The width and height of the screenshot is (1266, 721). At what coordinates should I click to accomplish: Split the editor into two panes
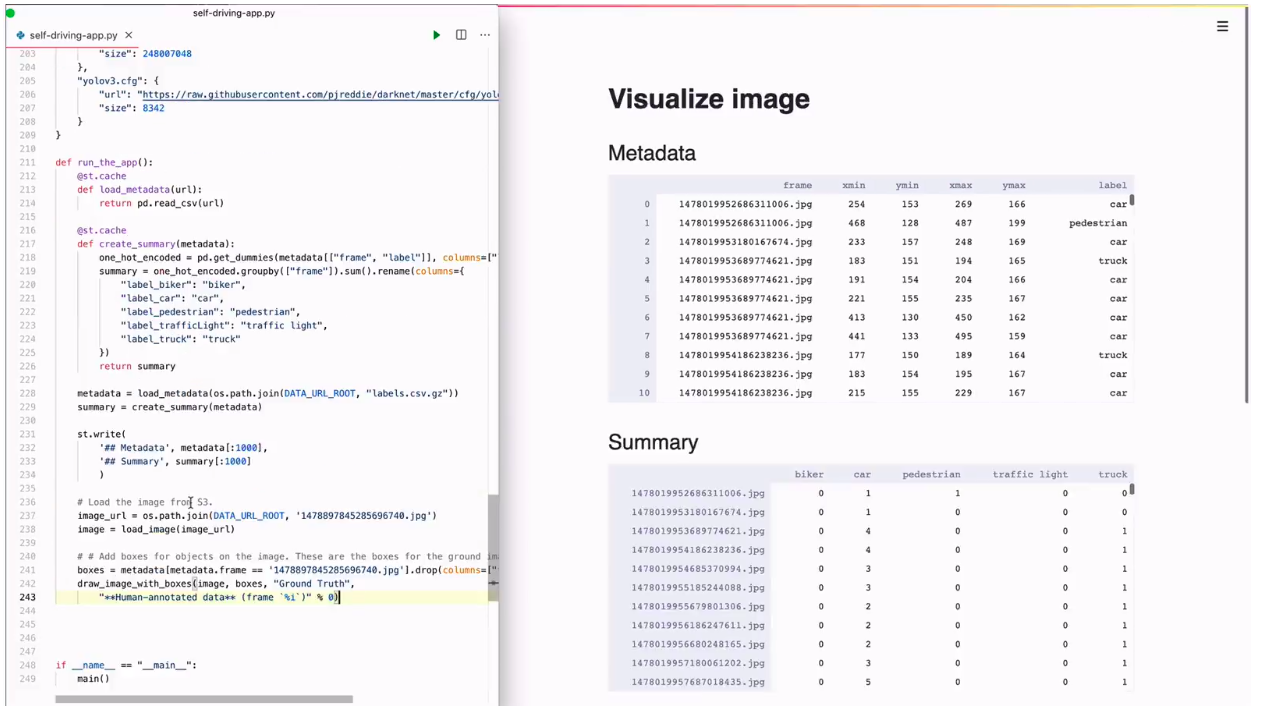tap(461, 35)
